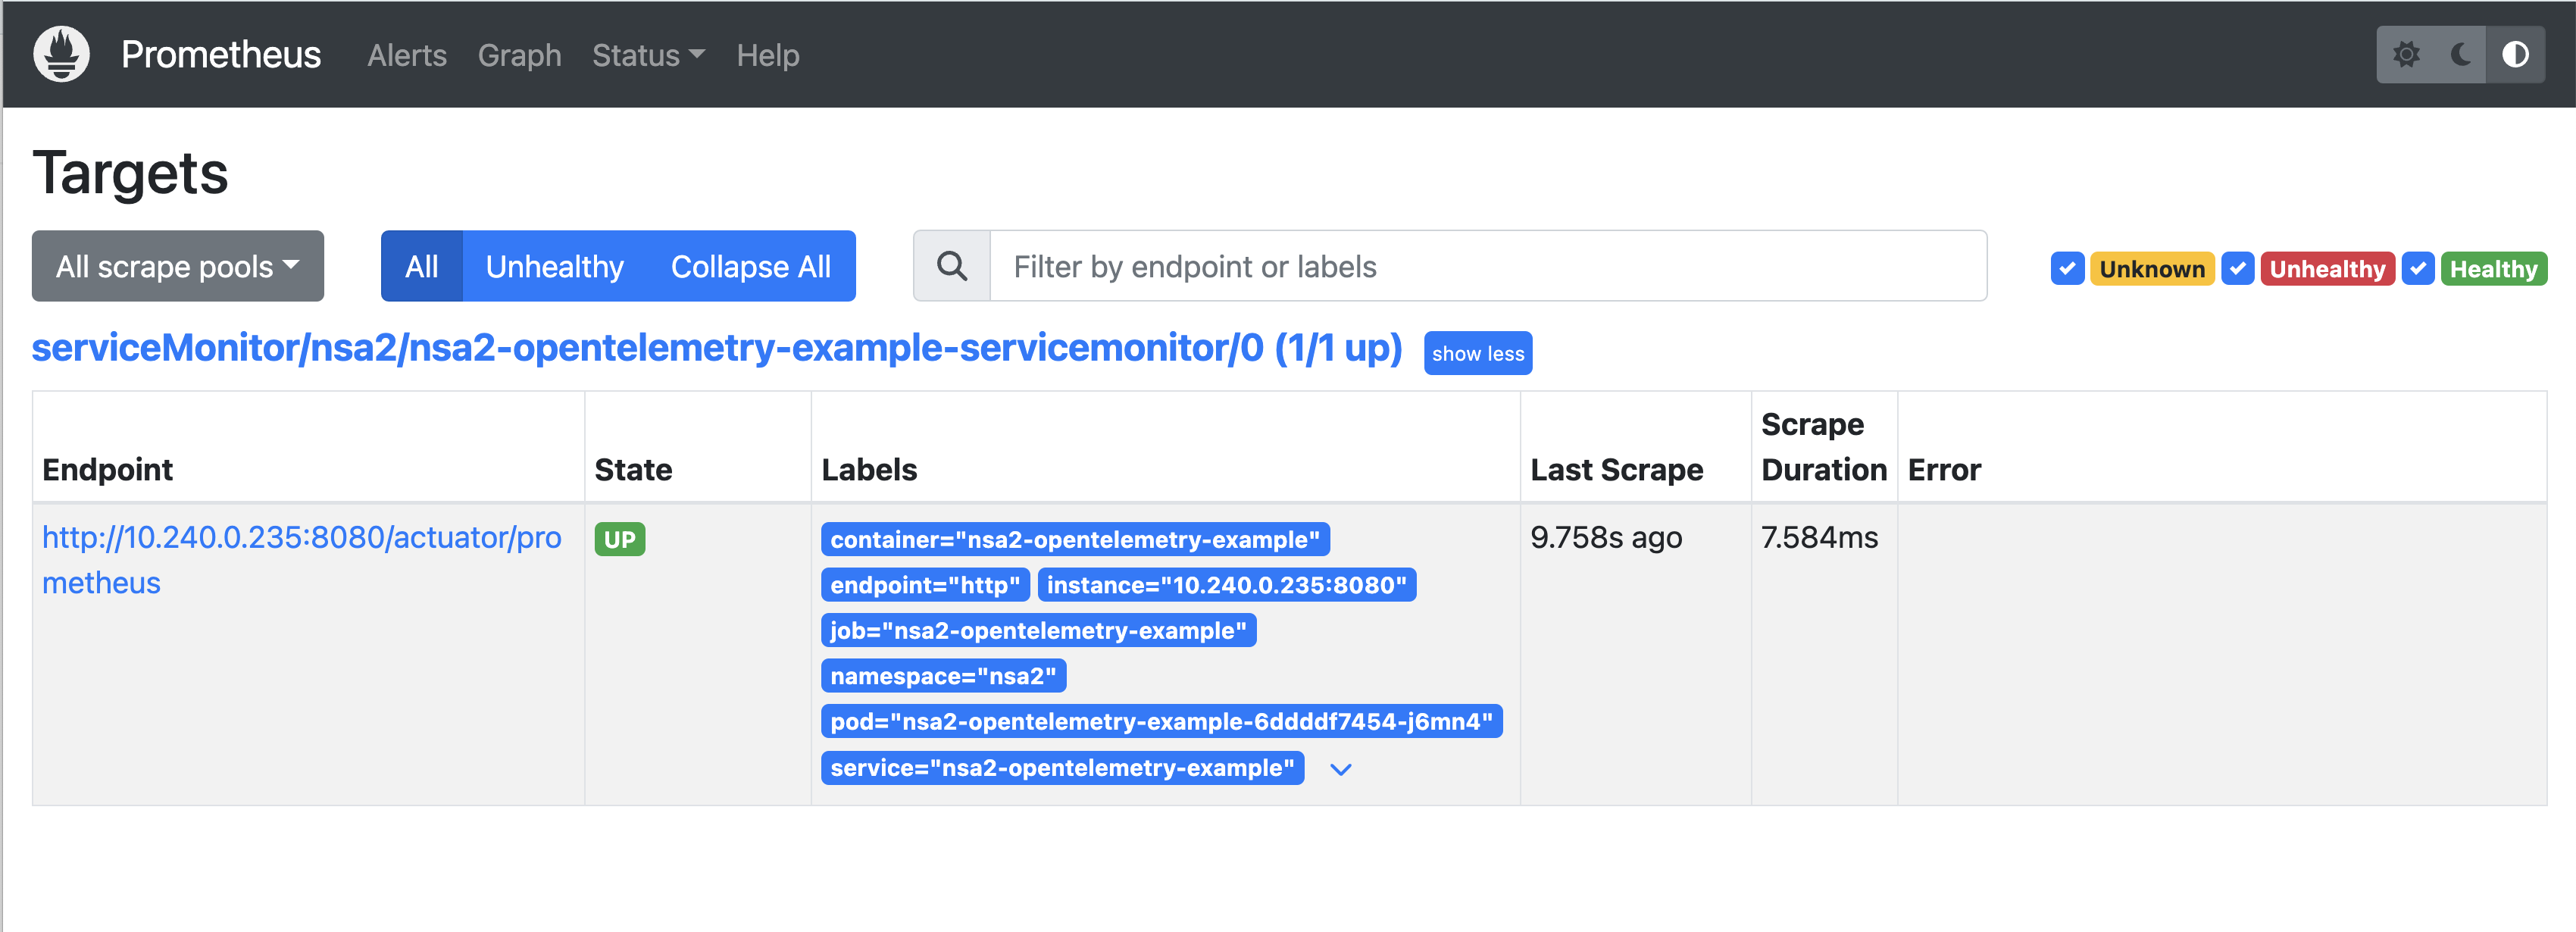The height and width of the screenshot is (932, 2576).
Task: Select the All targets filter button
Action: click(421, 266)
